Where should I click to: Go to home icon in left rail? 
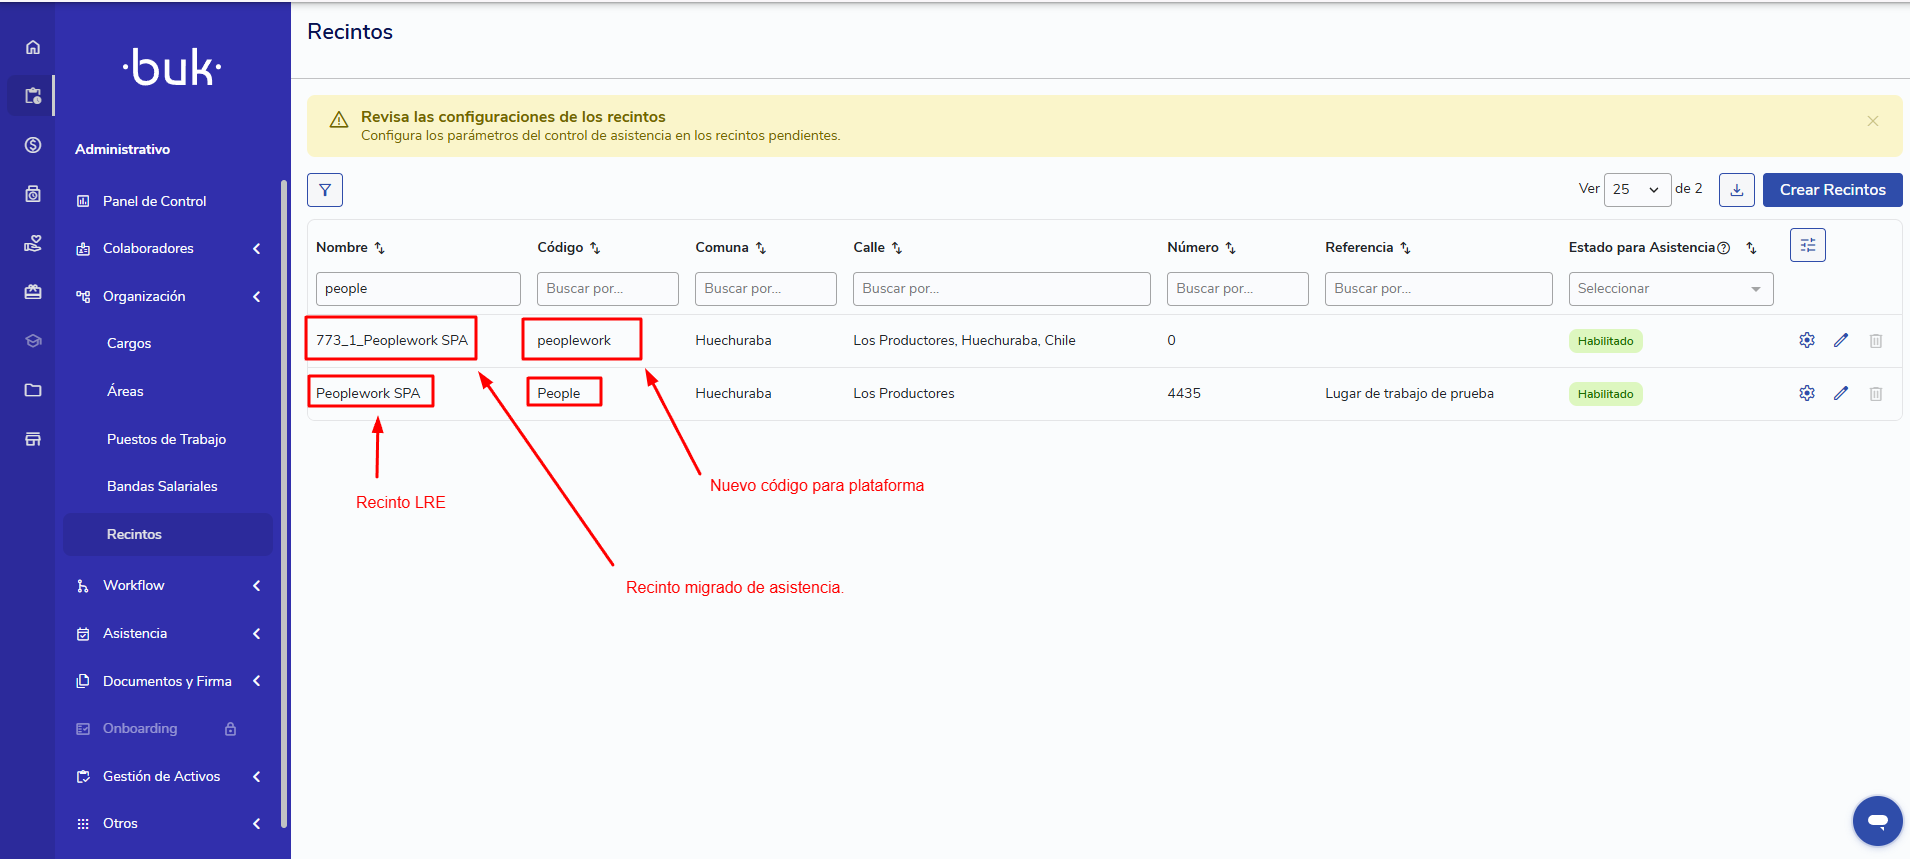(33, 47)
